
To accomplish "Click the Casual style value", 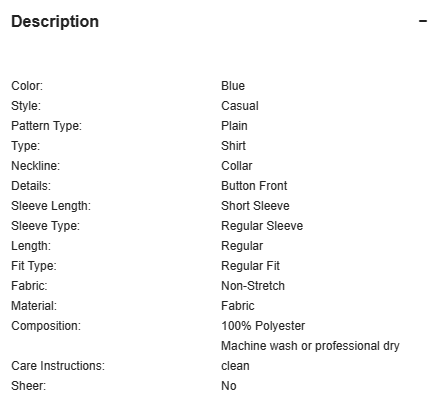I will click(x=240, y=106).
